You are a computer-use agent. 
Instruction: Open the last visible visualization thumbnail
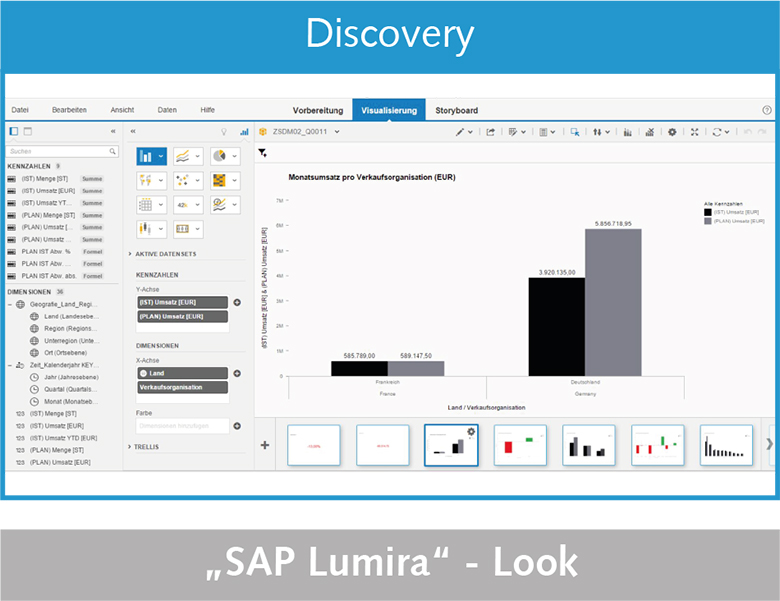[x=726, y=445]
